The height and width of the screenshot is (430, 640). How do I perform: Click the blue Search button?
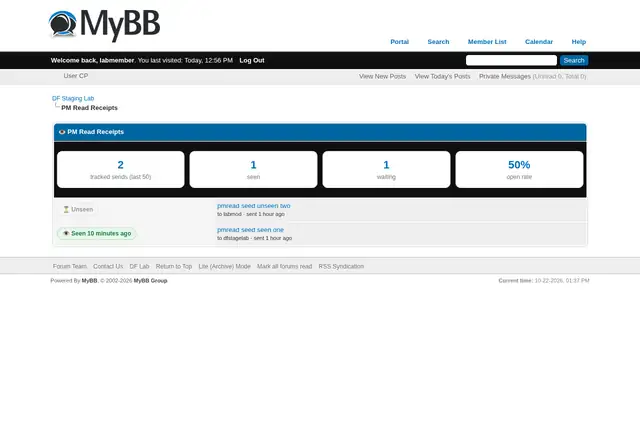coord(574,60)
